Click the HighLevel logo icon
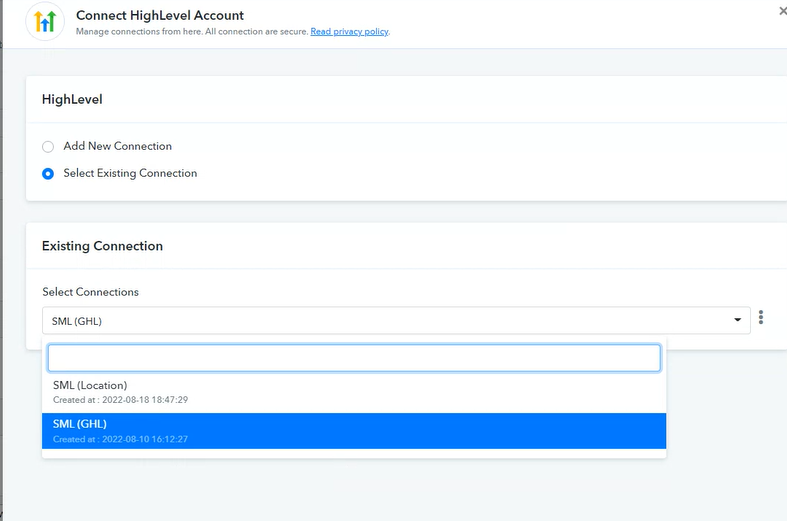The image size is (787, 521). coord(45,22)
